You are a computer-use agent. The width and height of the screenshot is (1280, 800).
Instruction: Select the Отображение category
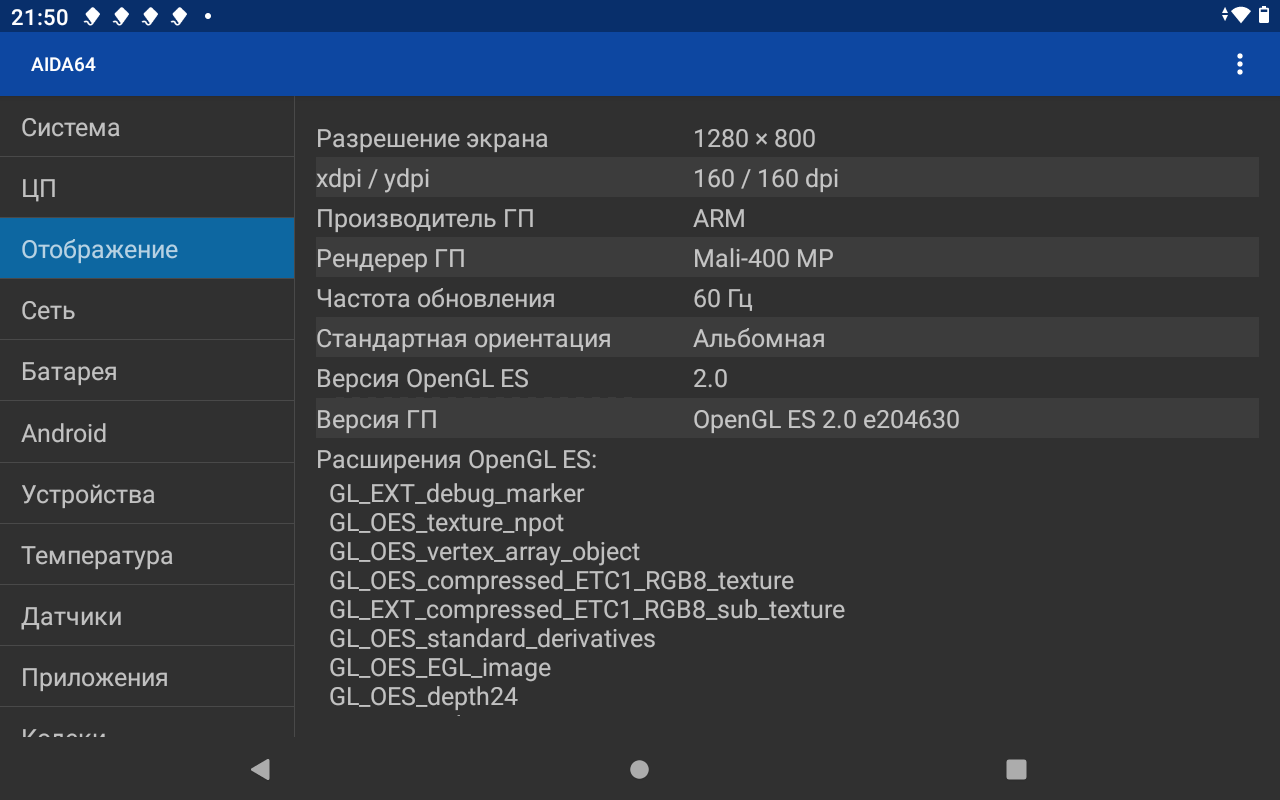tap(147, 250)
